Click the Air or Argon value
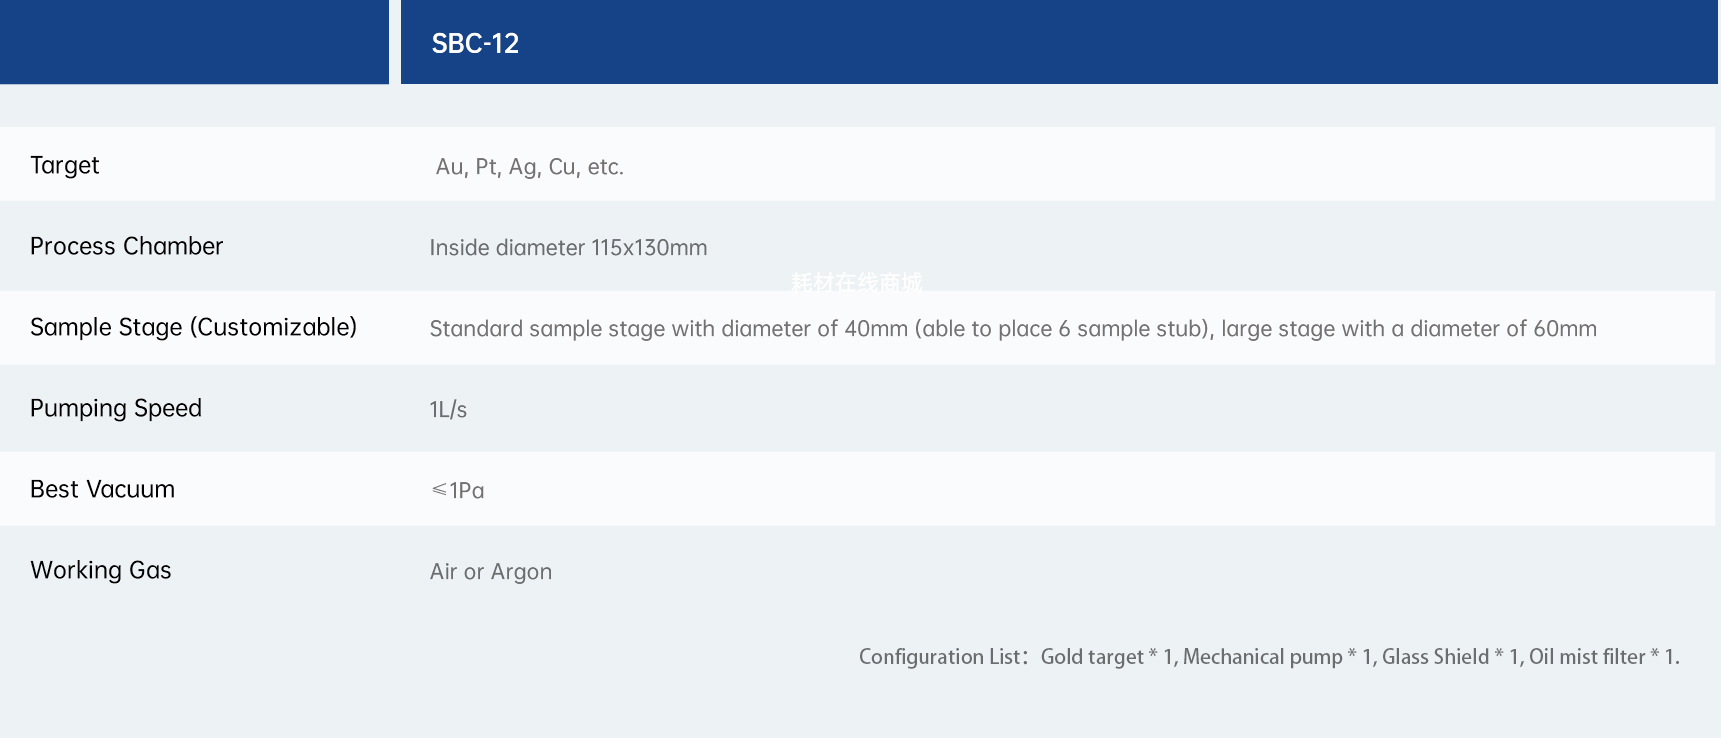This screenshot has width=1721, height=738. coord(491,572)
